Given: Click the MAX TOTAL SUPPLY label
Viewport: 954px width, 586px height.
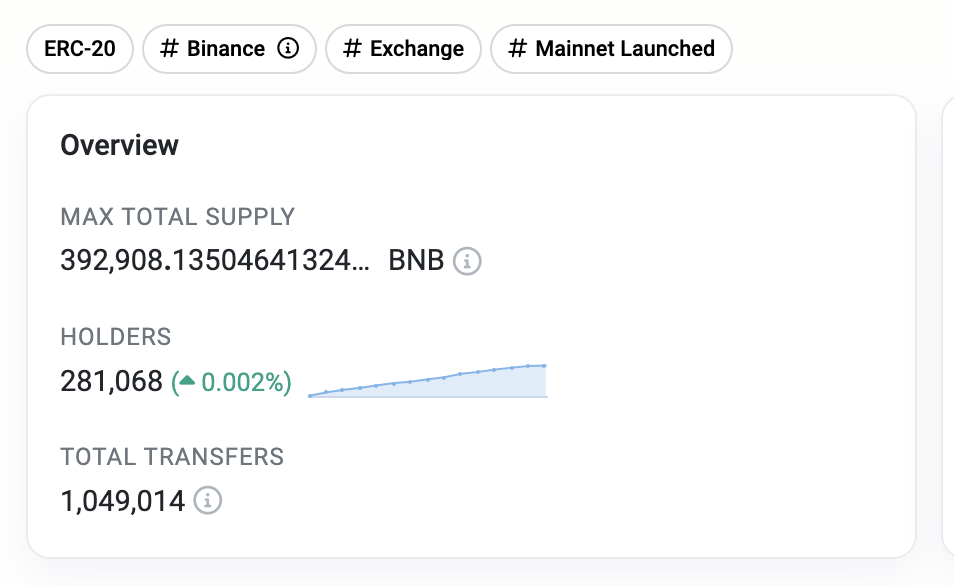Looking at the screenshot, I should pyautogui.click(x=178, y=216).
